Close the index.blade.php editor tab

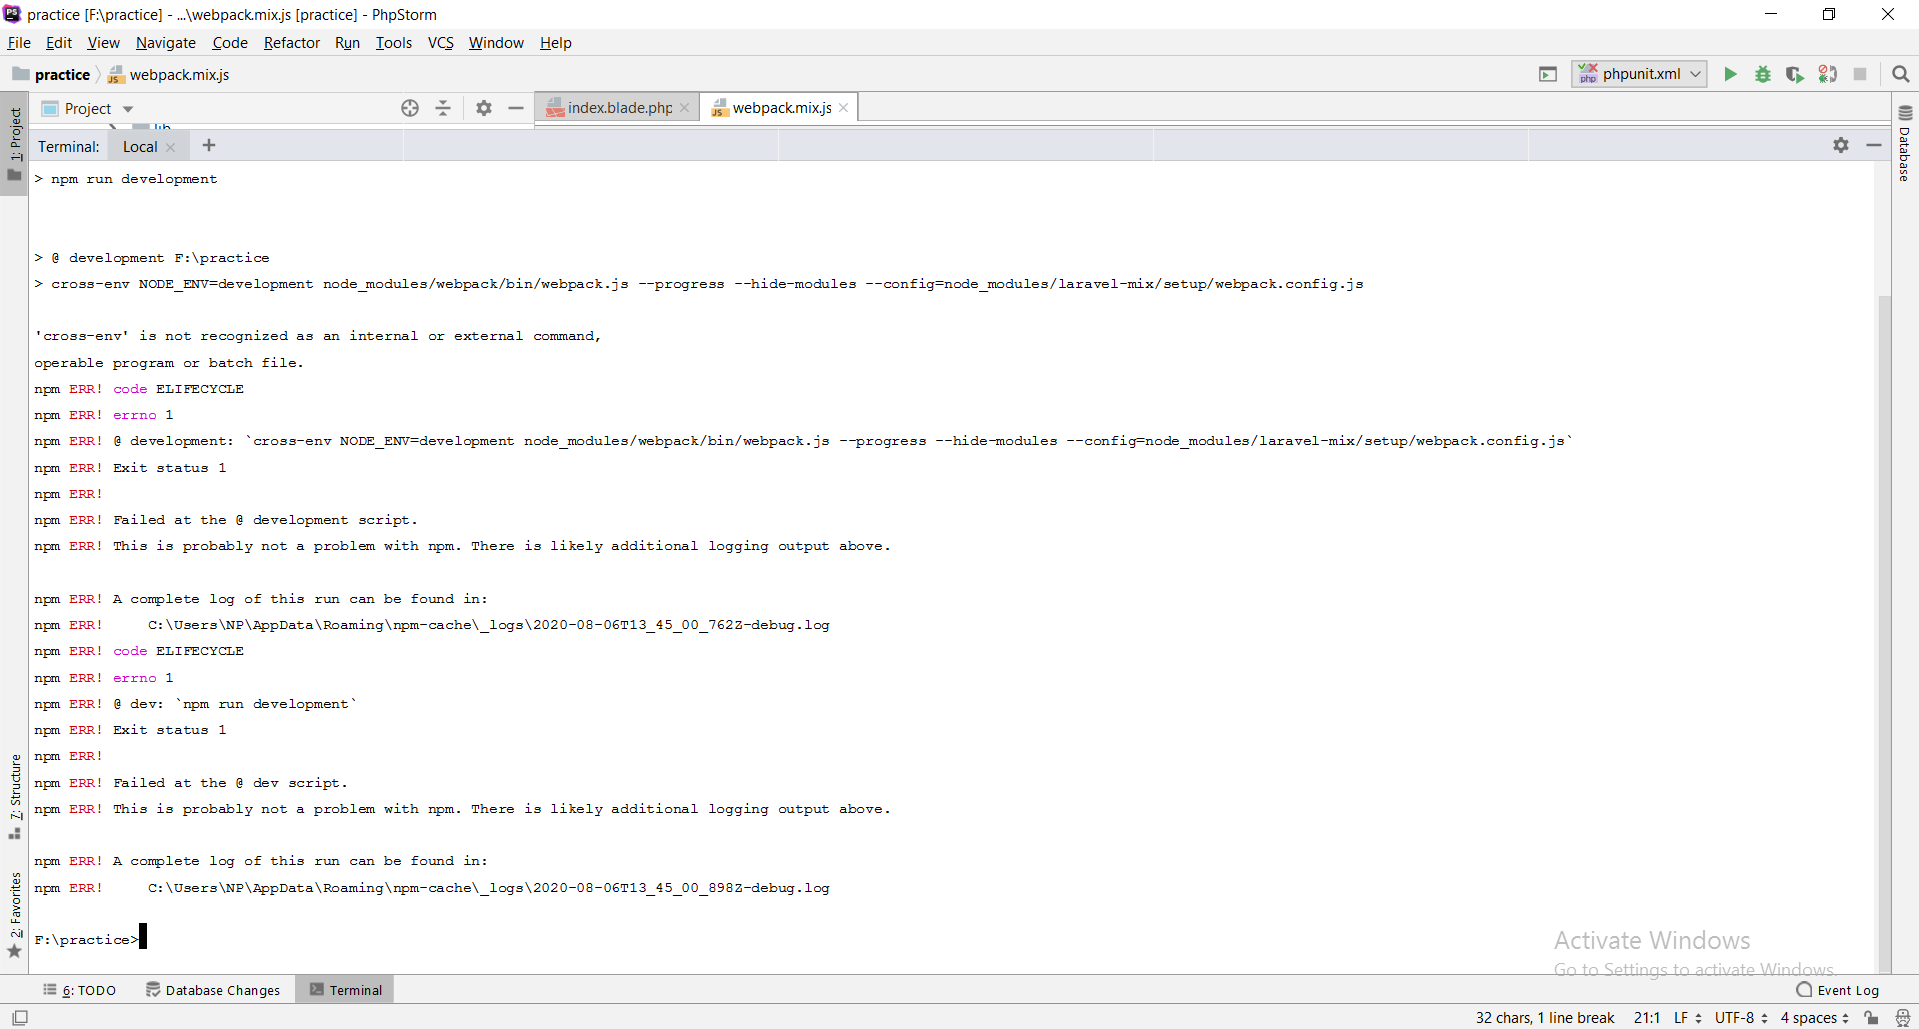[685, 108]
